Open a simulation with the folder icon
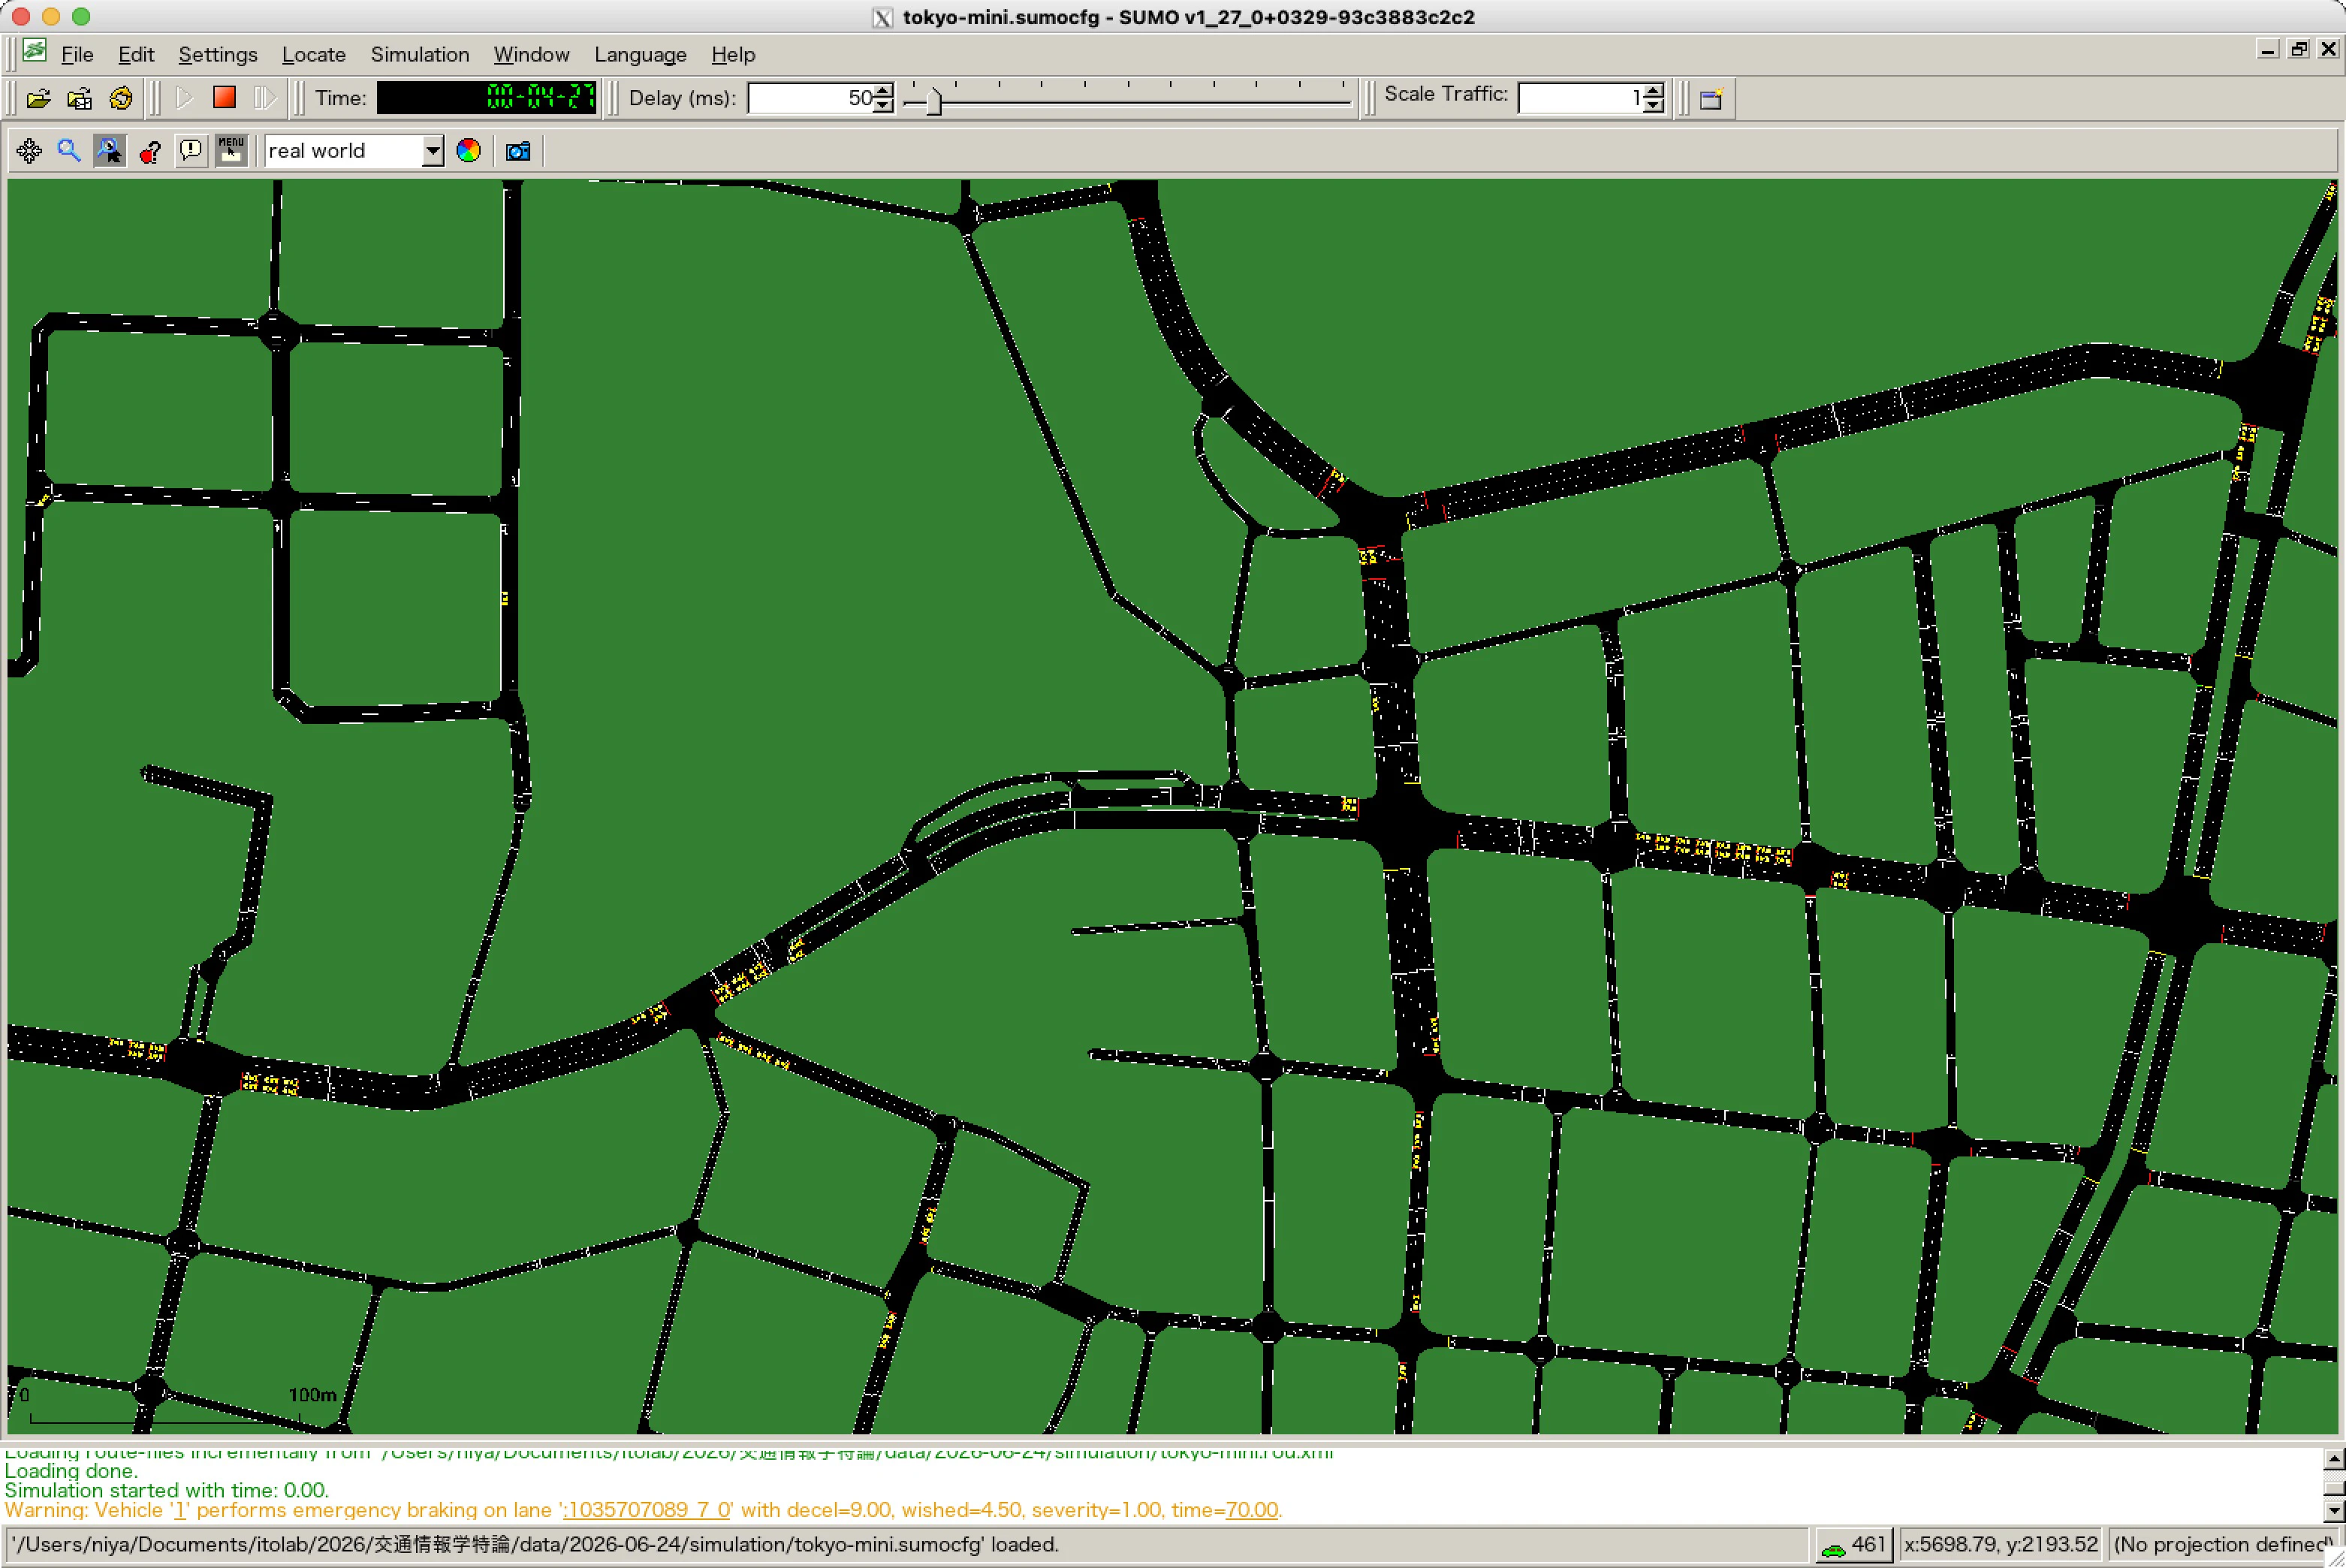2346x1568 pixels. point(38,98)
